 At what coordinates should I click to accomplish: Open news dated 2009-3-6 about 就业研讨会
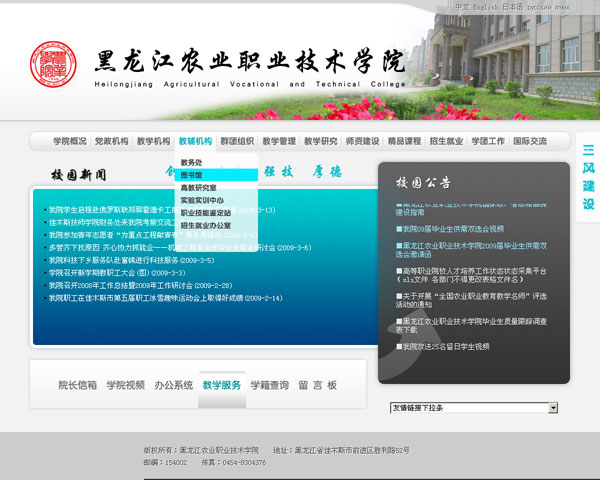pyautogui.click(x=180, y=248)
